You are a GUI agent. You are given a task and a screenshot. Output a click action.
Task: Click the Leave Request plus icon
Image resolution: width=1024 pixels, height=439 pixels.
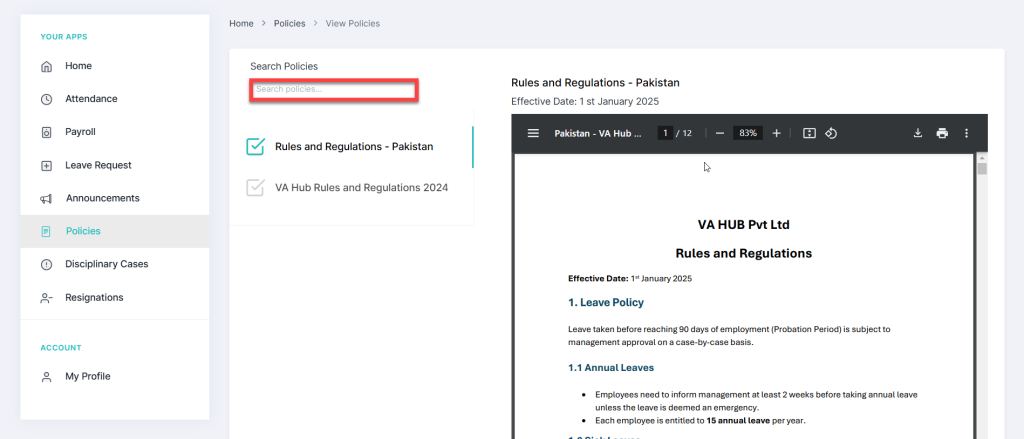46,165
